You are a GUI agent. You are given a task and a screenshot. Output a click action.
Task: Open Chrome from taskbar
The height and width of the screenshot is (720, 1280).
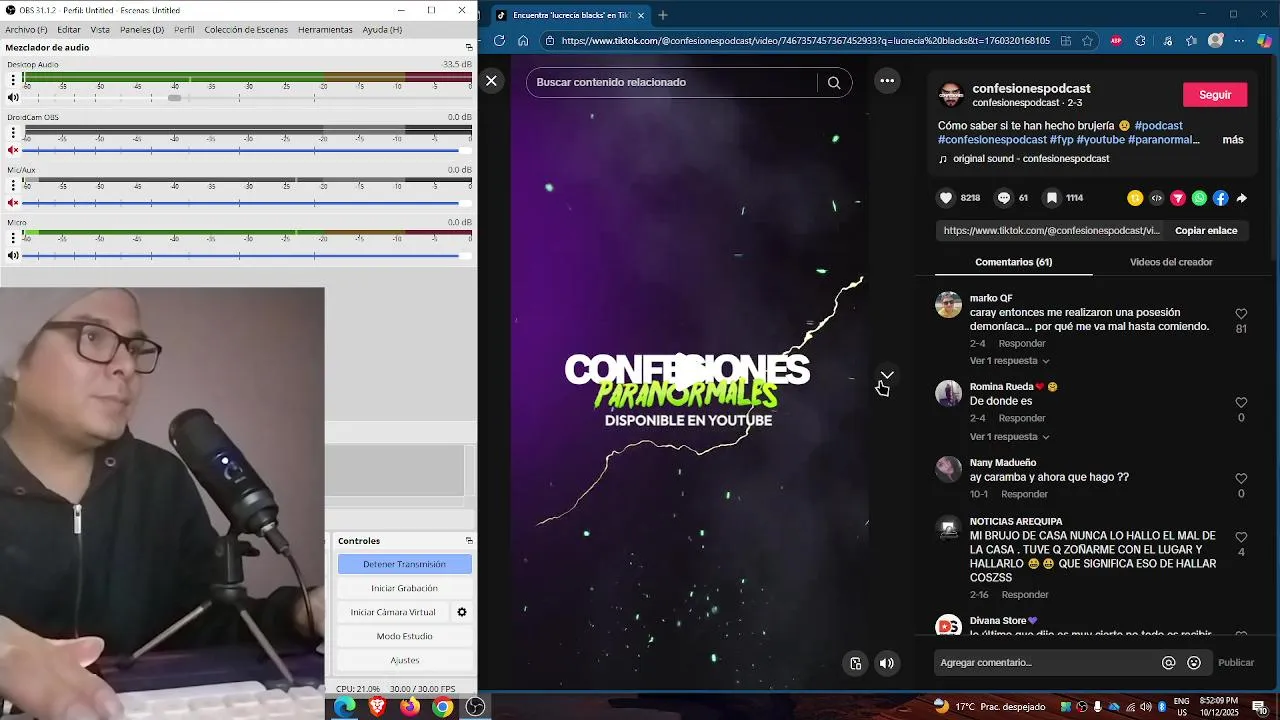click(442, 707)
